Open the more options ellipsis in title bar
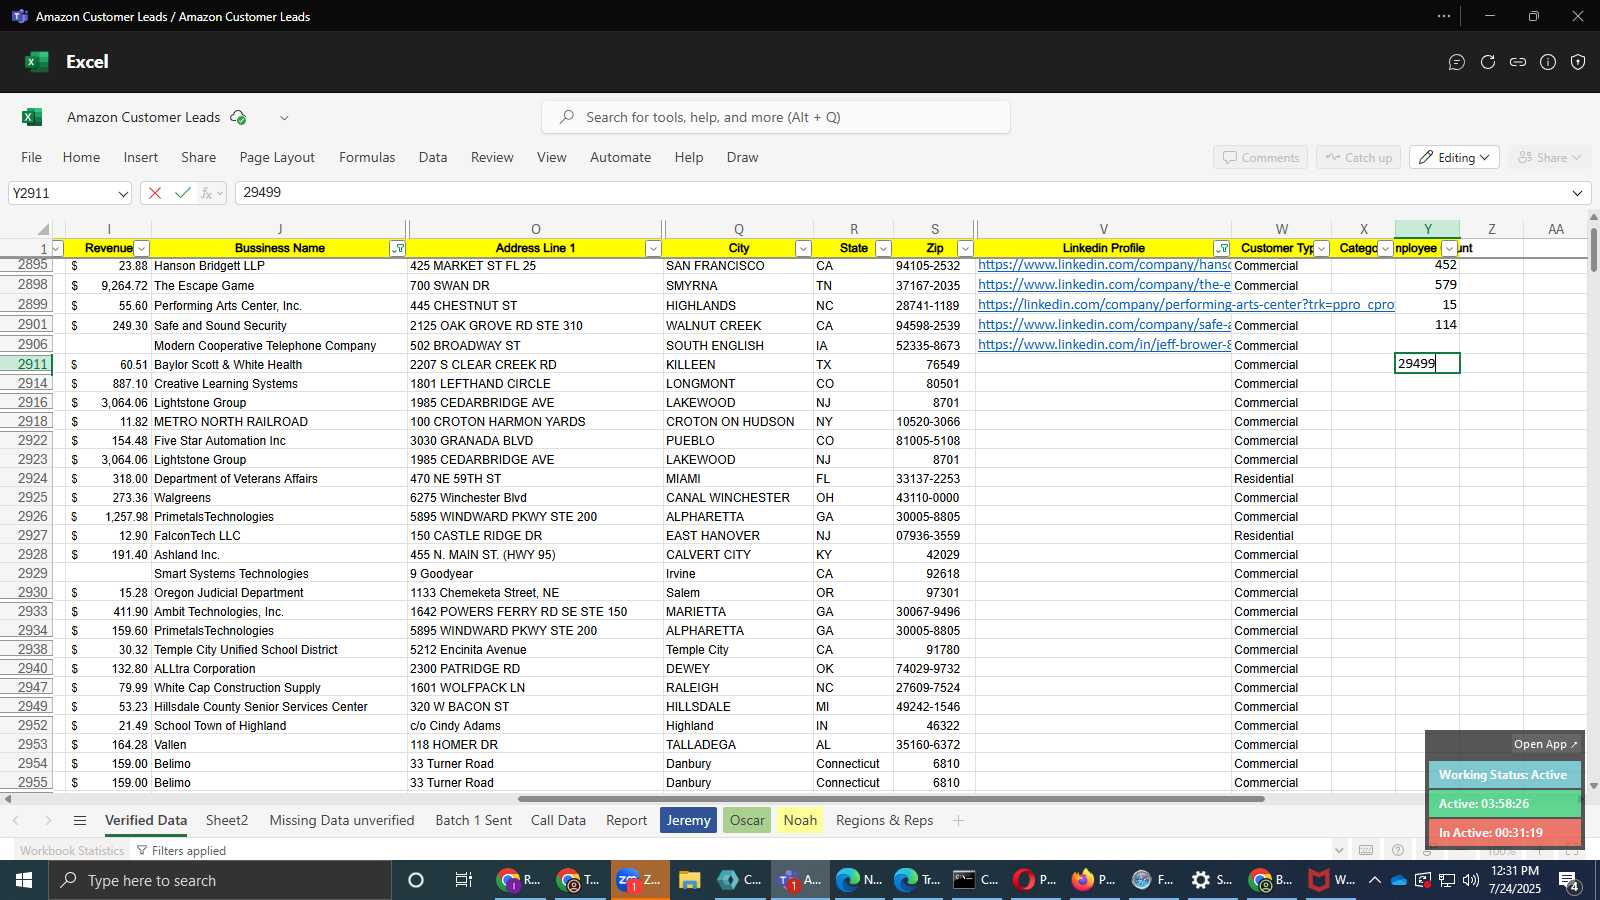Screen dimensions: 1600x900 (1444, 16)
